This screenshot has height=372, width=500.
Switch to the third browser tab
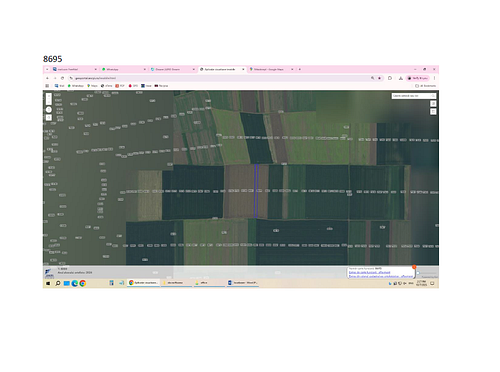172,69
